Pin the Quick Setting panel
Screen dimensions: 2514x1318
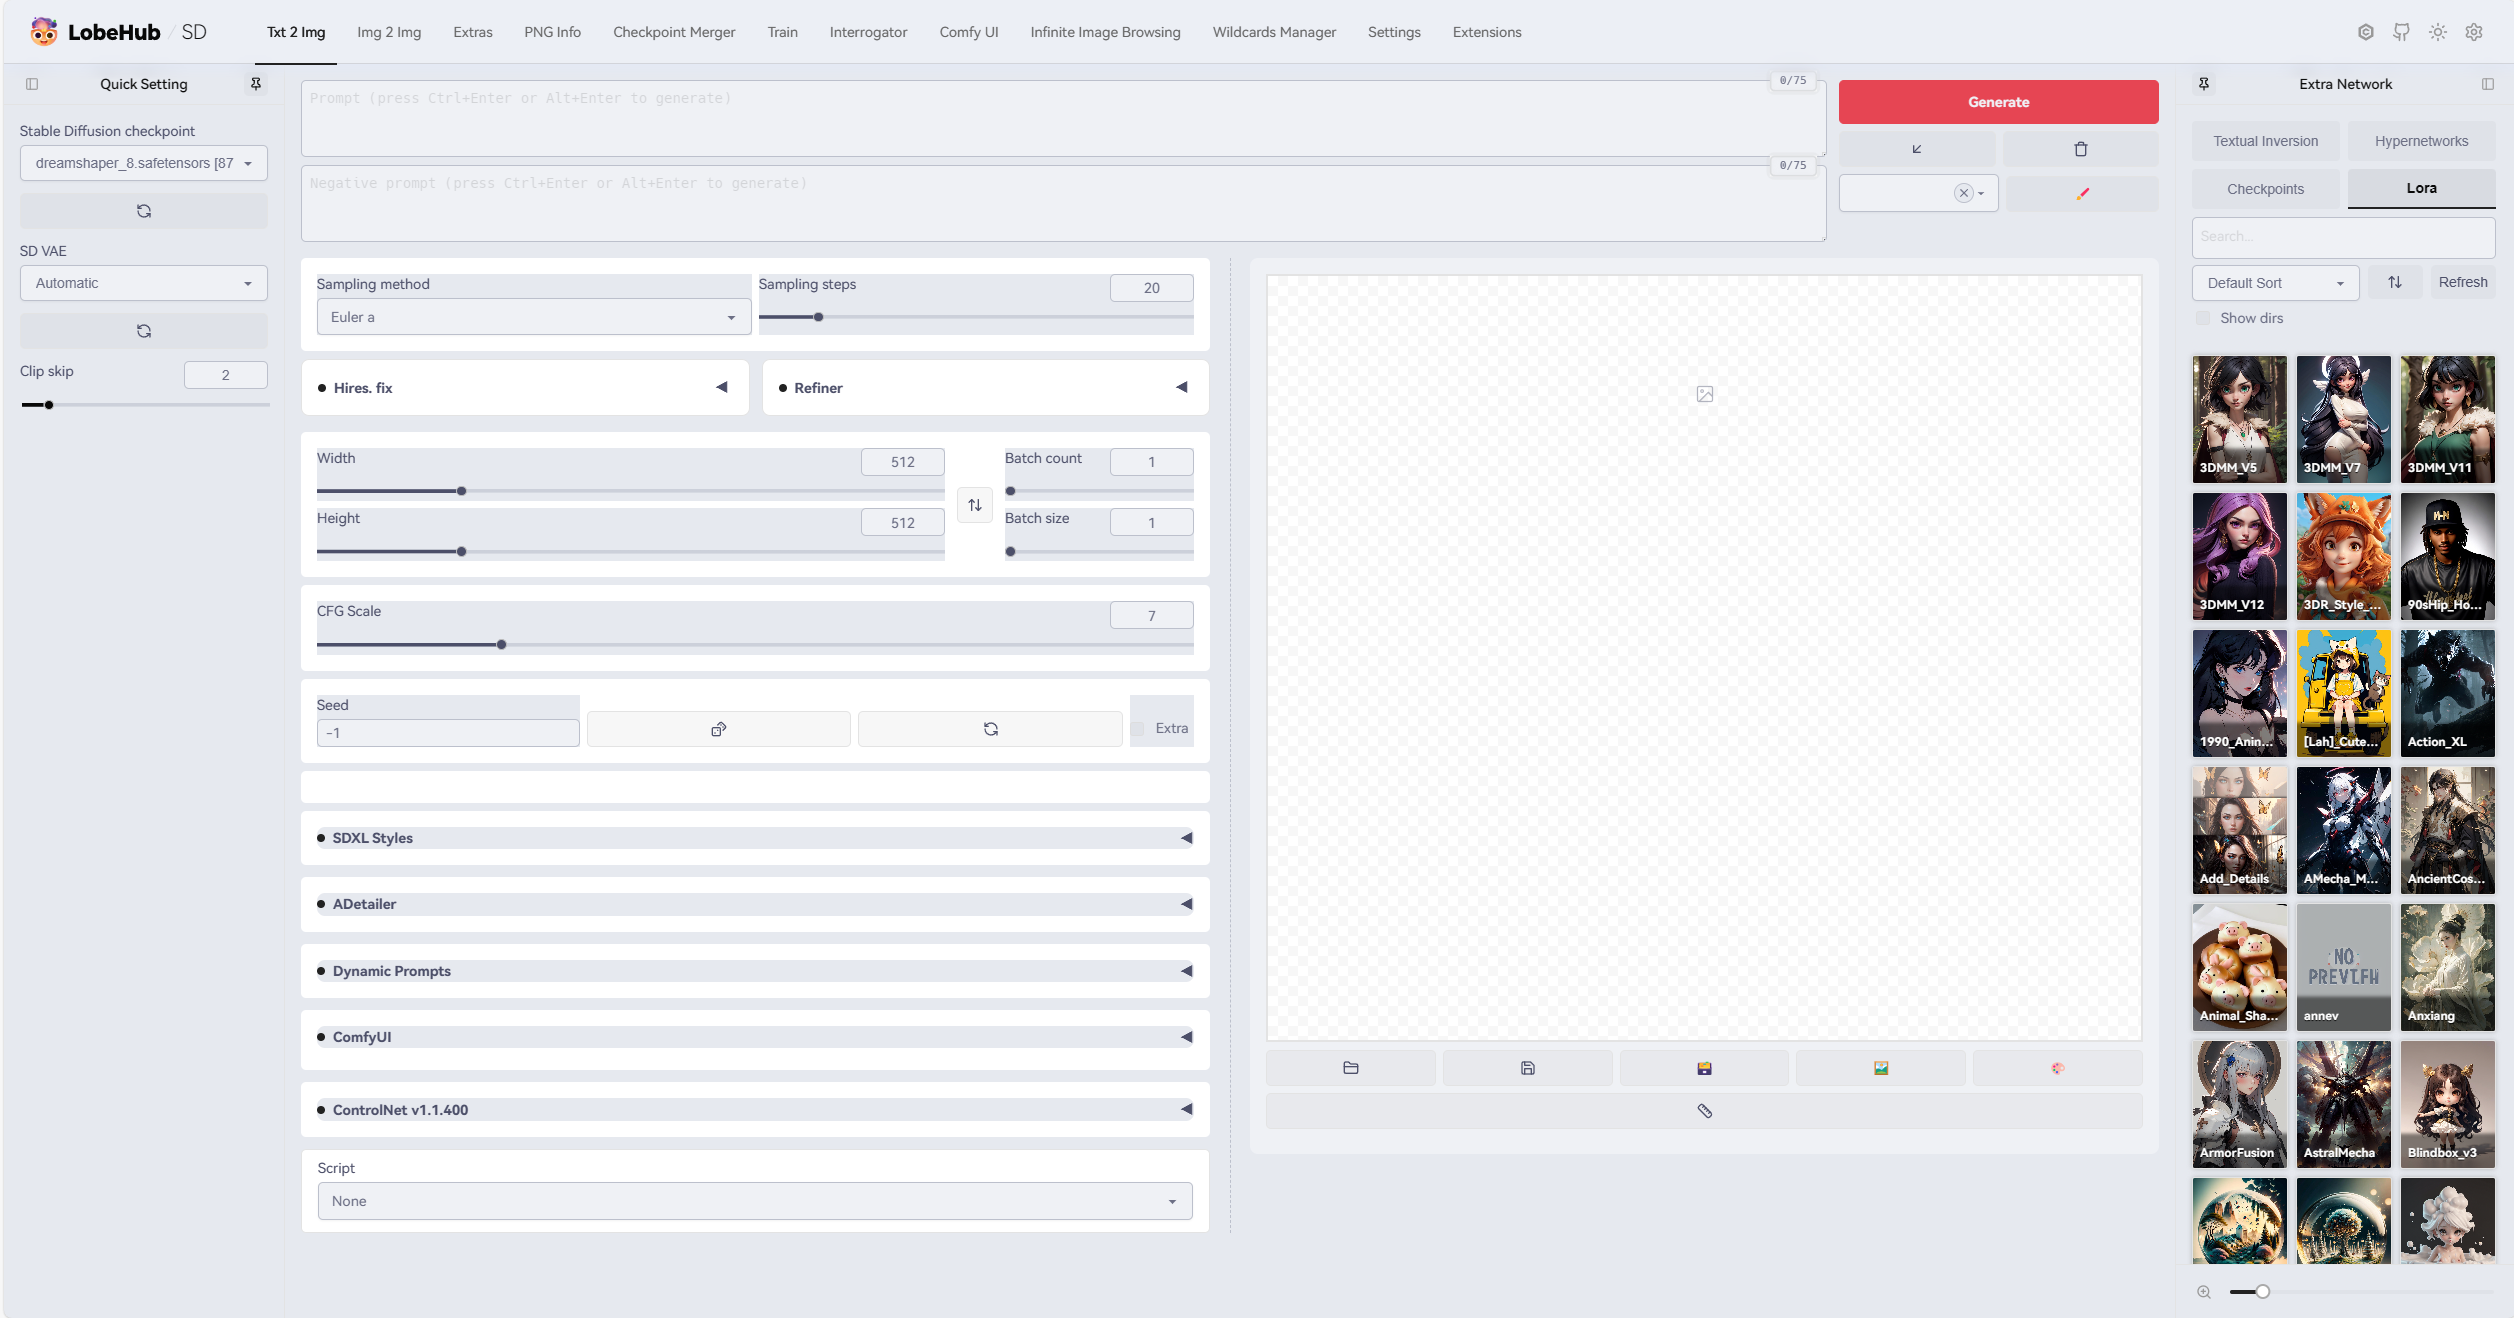click(256, 84)
